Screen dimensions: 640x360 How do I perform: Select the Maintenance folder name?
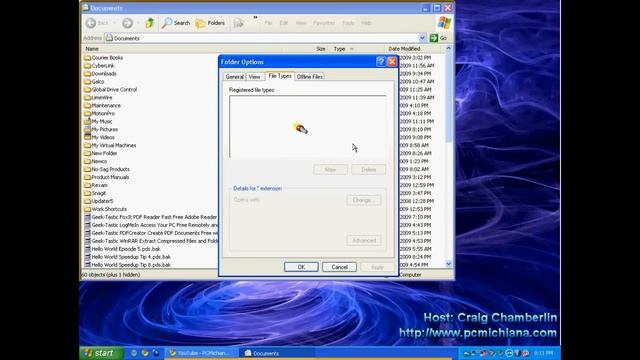point(106,105)
